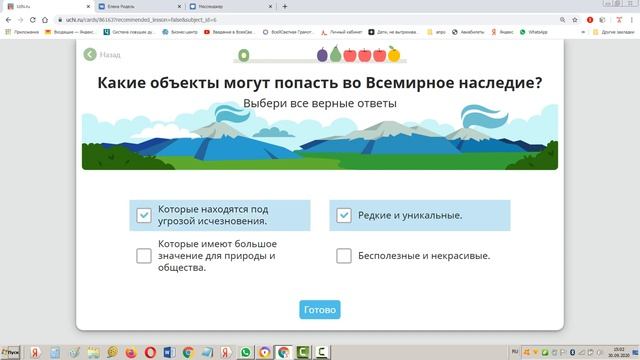
Task: Click the green marker at progress bar start
Action: click(x=244, y=55)
